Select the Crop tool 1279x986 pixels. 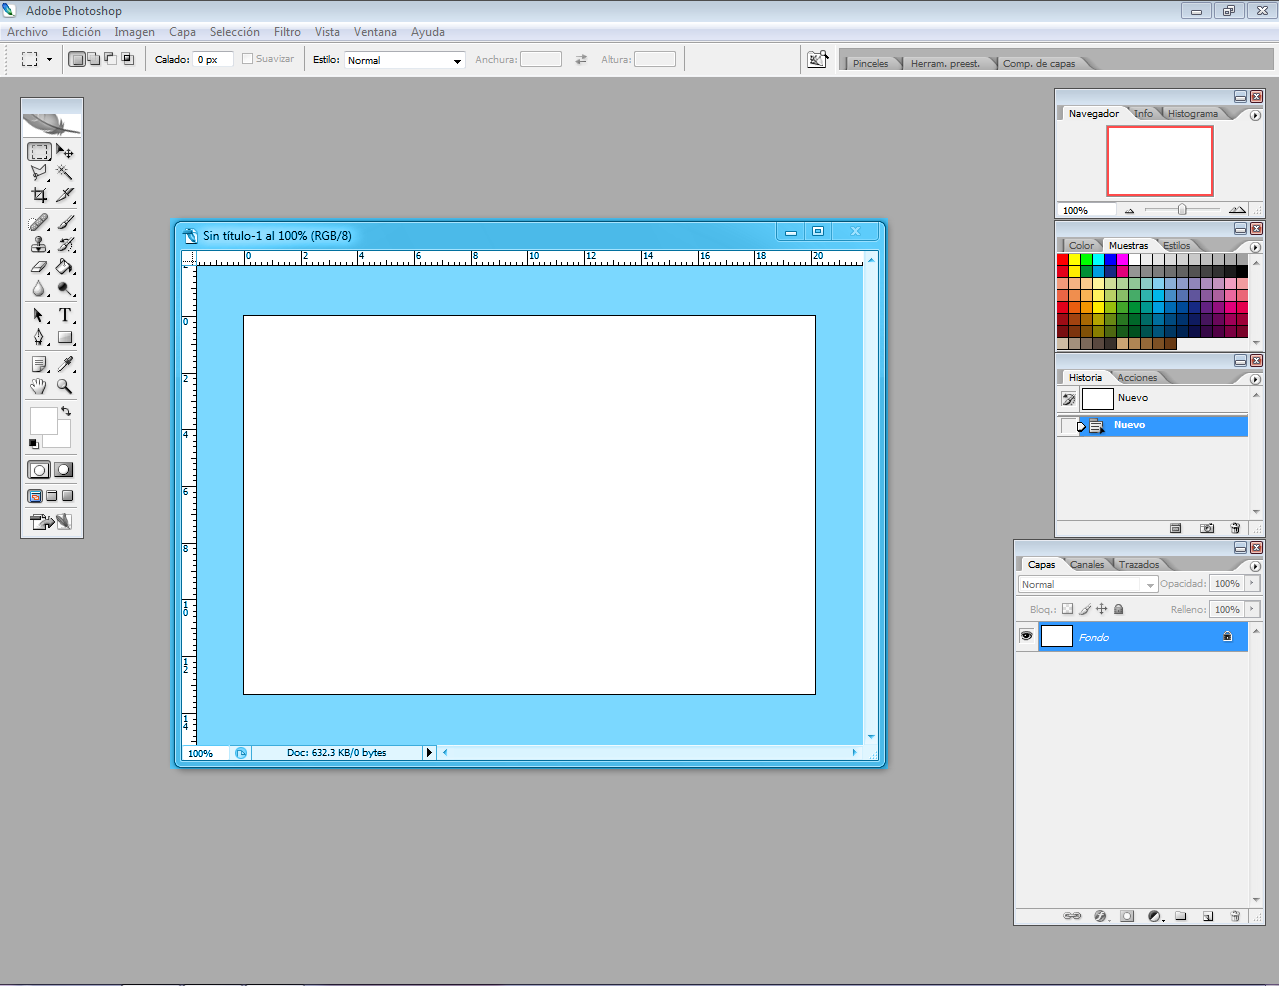click(x=39, y=195)
